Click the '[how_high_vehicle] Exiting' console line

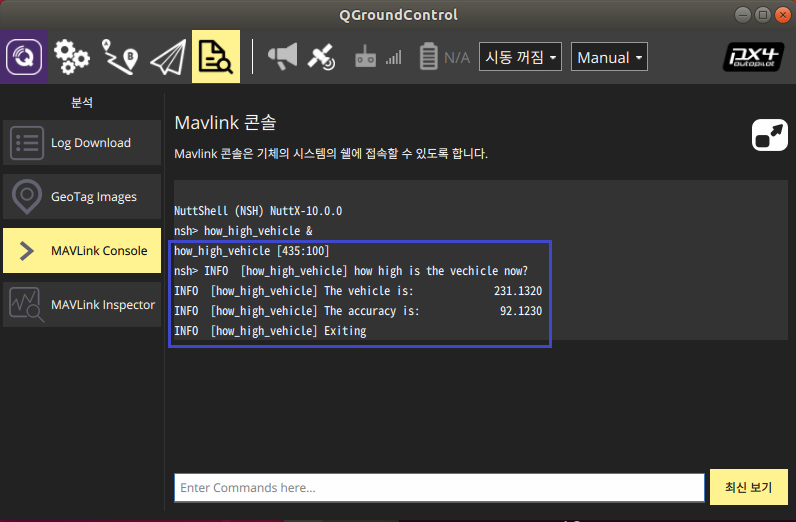[270, 331]
